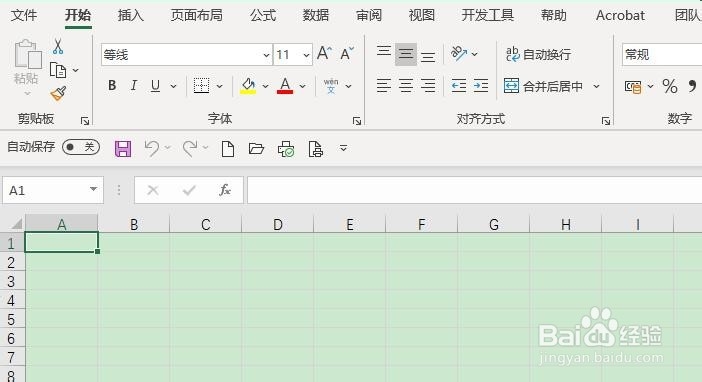Select Center horizontal alignment icon
Viewport: 702px width, 382px height.
pos(406,85)
